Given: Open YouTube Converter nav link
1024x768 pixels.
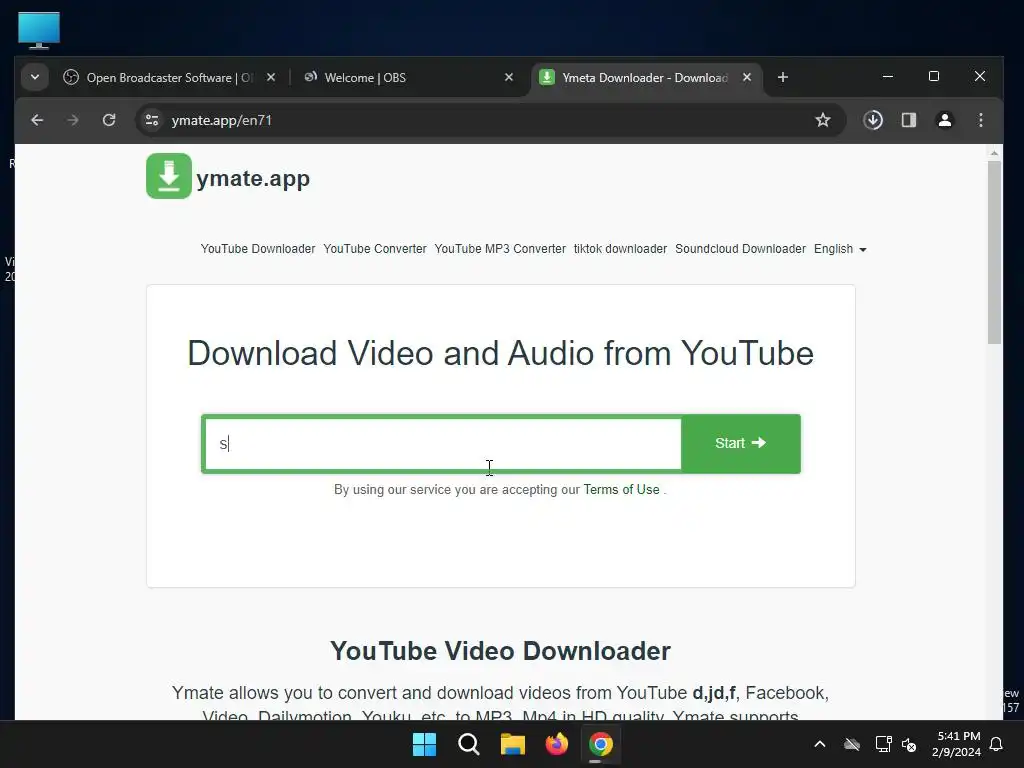Looking at the screenshot, I should (x=375, y=249).
